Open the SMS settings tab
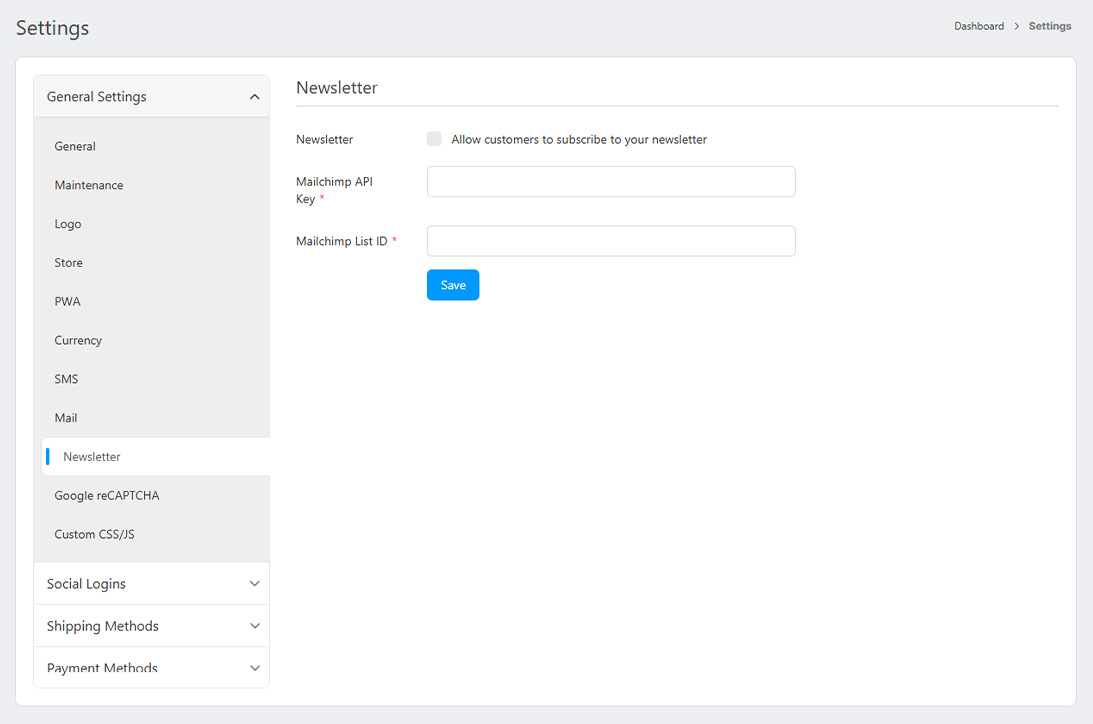This screenshot has height=724, width=1093. [x=66, y=380]
